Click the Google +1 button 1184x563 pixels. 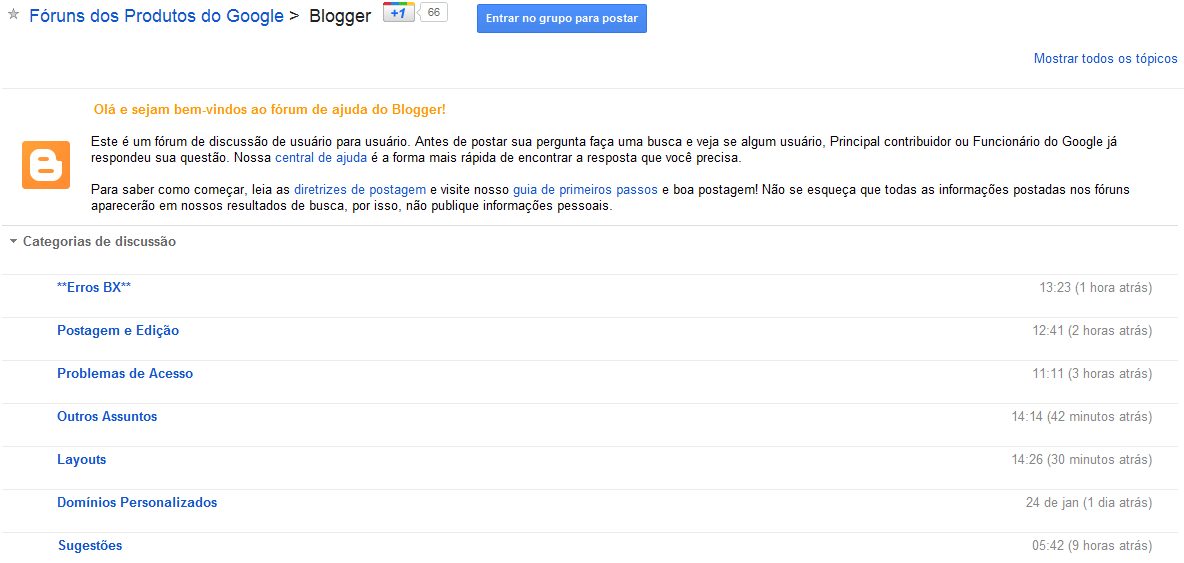(399, 12)
